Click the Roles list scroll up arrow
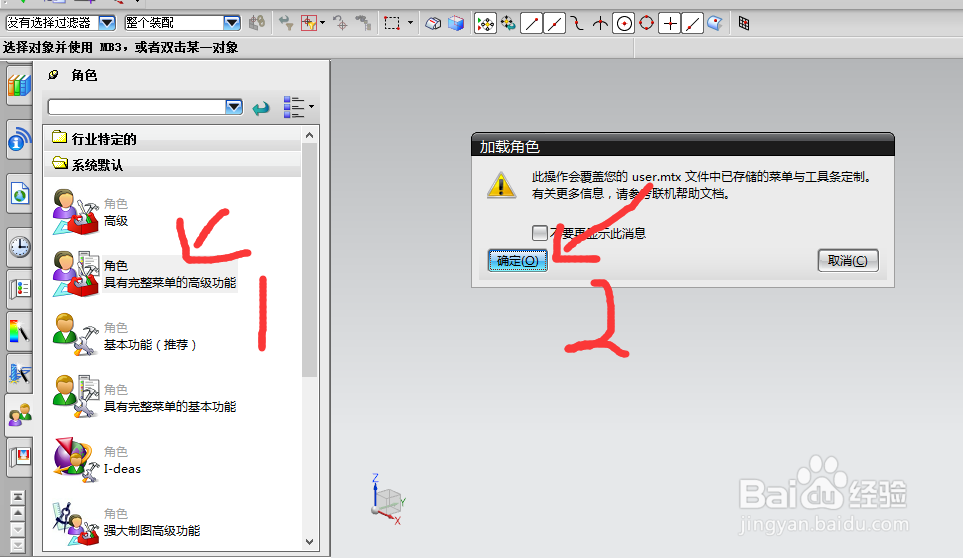Image resolution: width=963 pixels, height=558 pixels. click(x=310, y=135)
